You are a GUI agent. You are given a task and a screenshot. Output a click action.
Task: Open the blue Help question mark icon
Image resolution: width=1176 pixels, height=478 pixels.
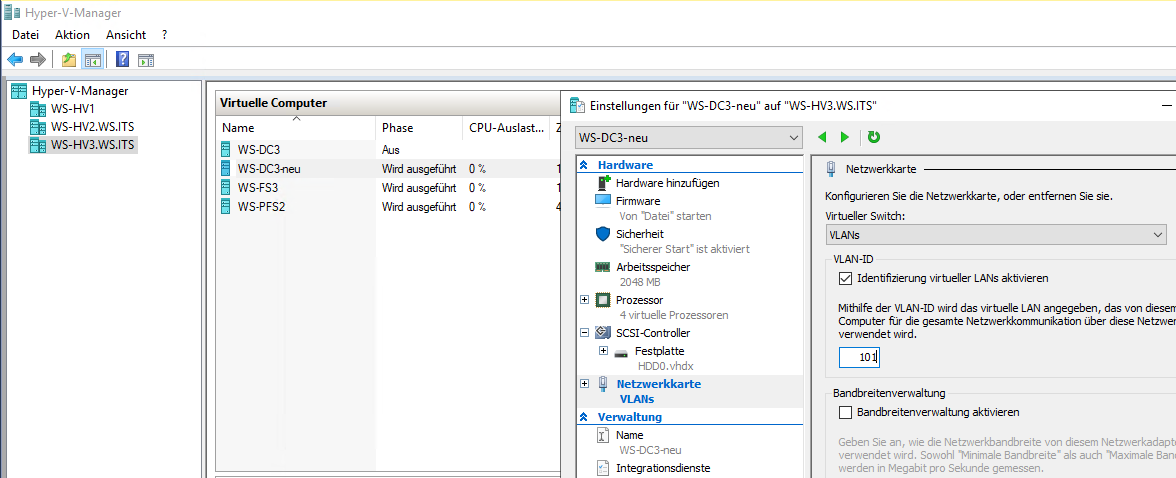[x=123, y=59]
